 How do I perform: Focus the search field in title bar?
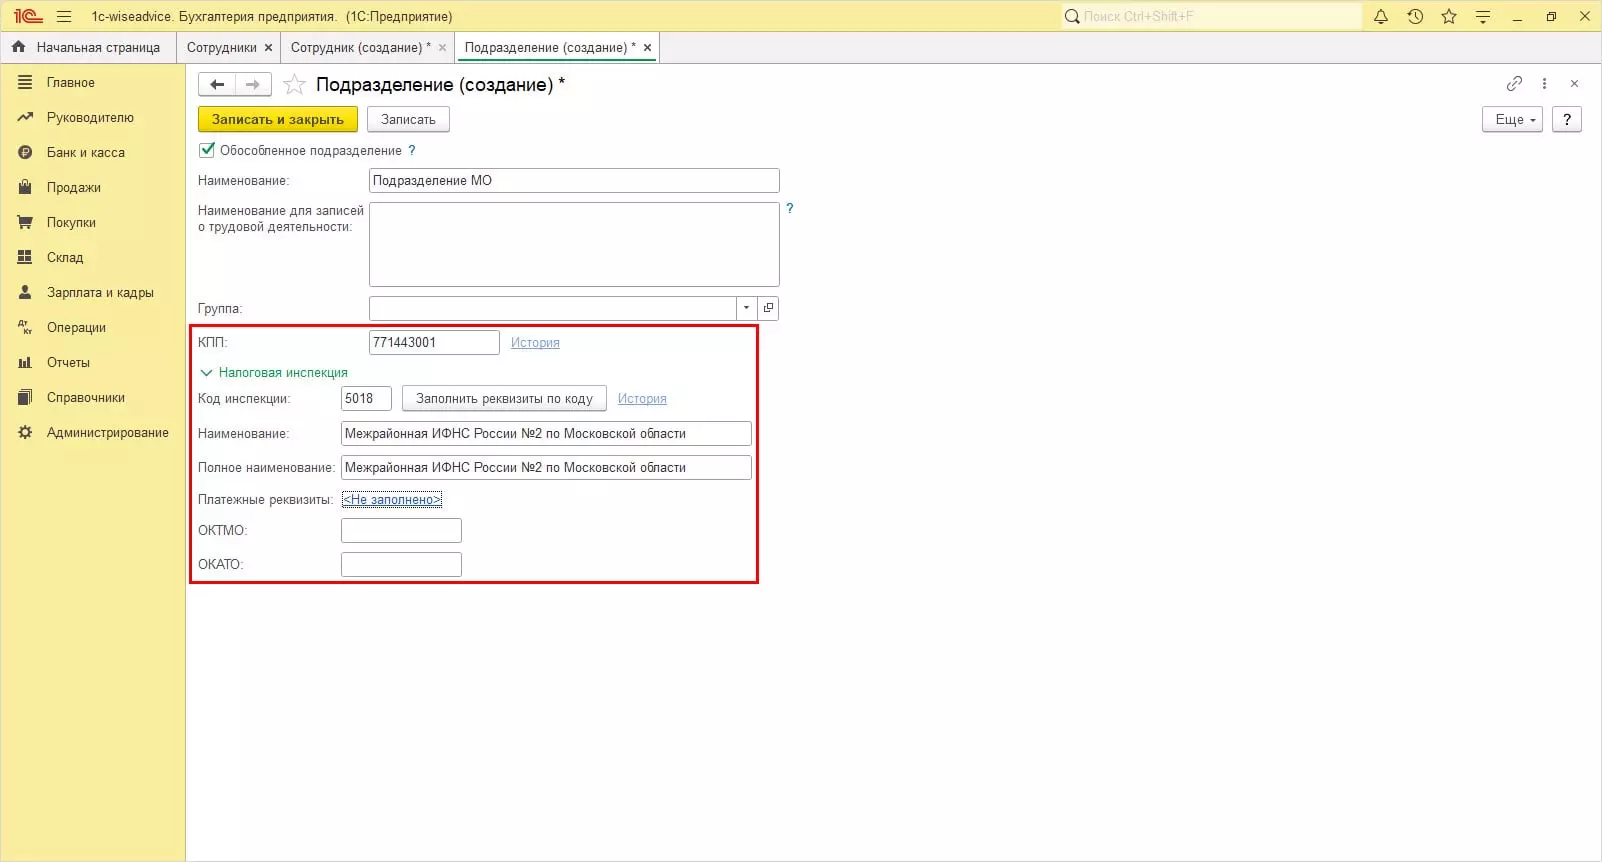tap(1211, 16)
